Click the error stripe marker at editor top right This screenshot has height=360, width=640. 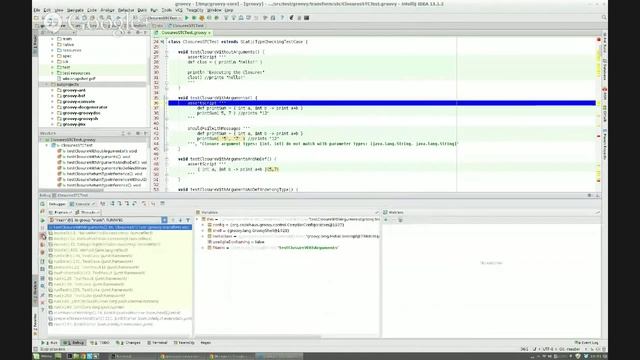pyautogui.click(x=599, y=40)
